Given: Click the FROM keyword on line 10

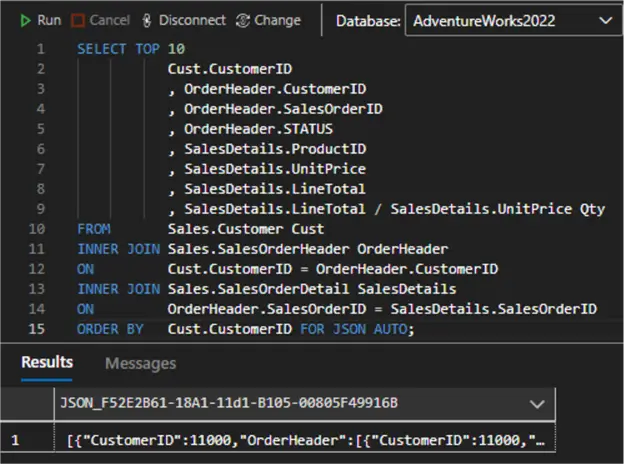Looking at the screenshot, I should [x=94, y=229].
